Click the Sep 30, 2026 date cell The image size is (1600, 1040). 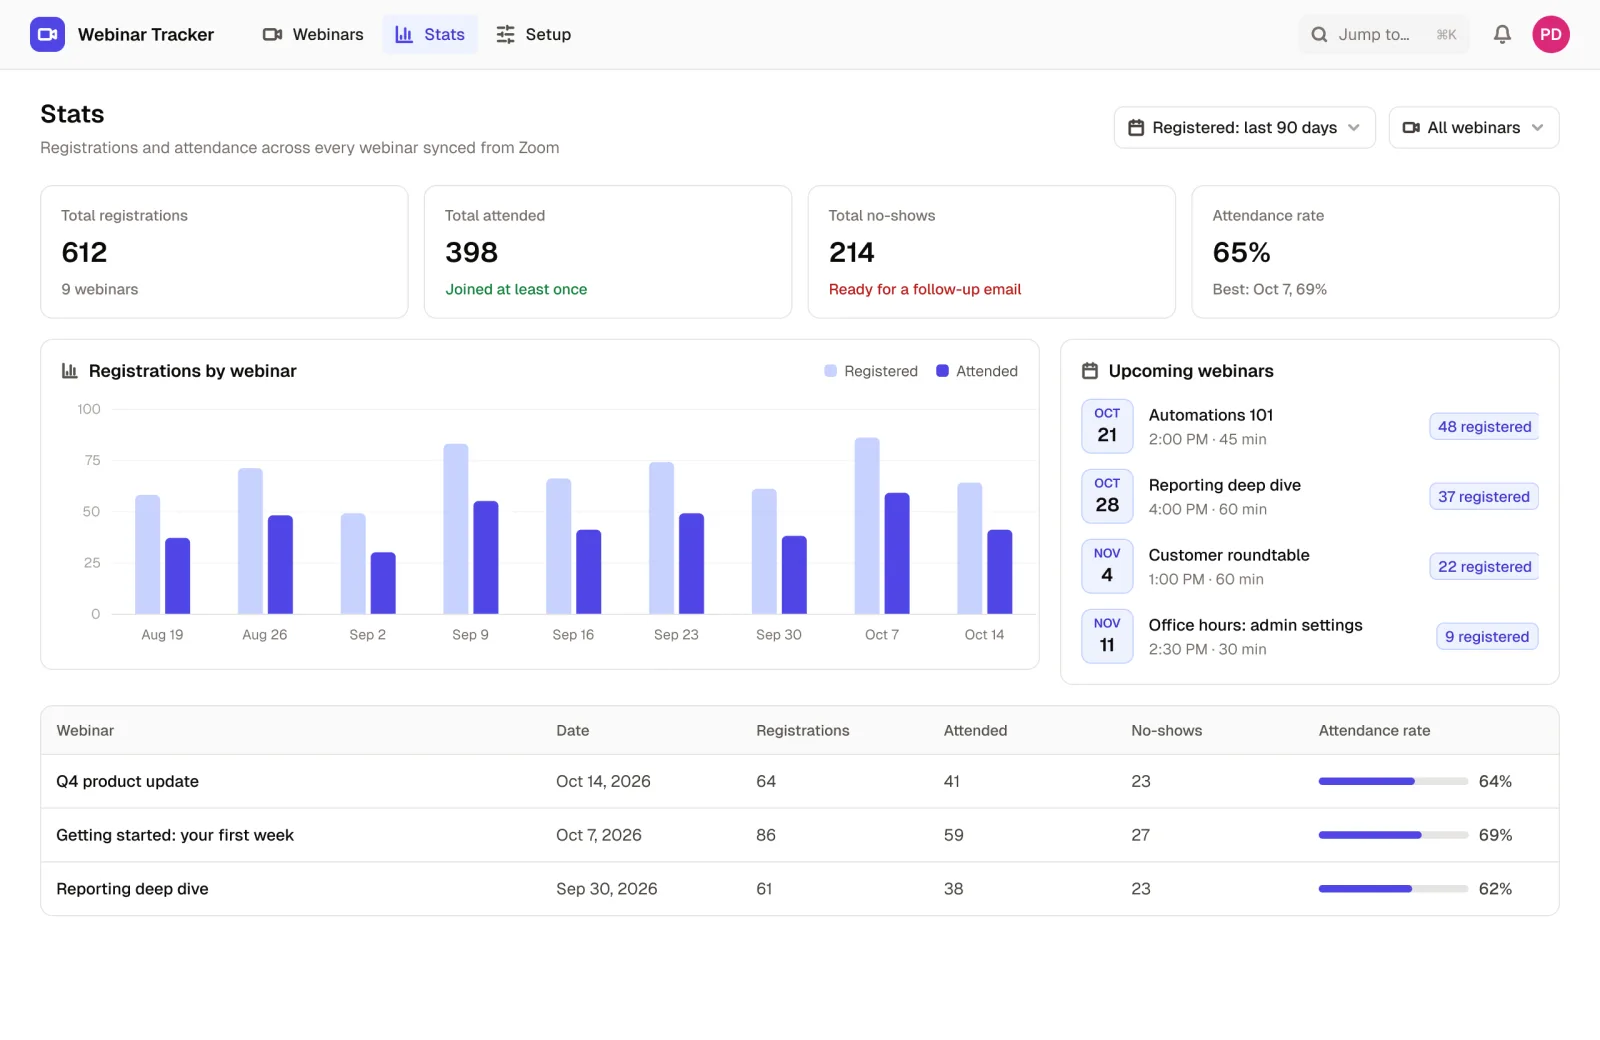[x=607, y=889]
